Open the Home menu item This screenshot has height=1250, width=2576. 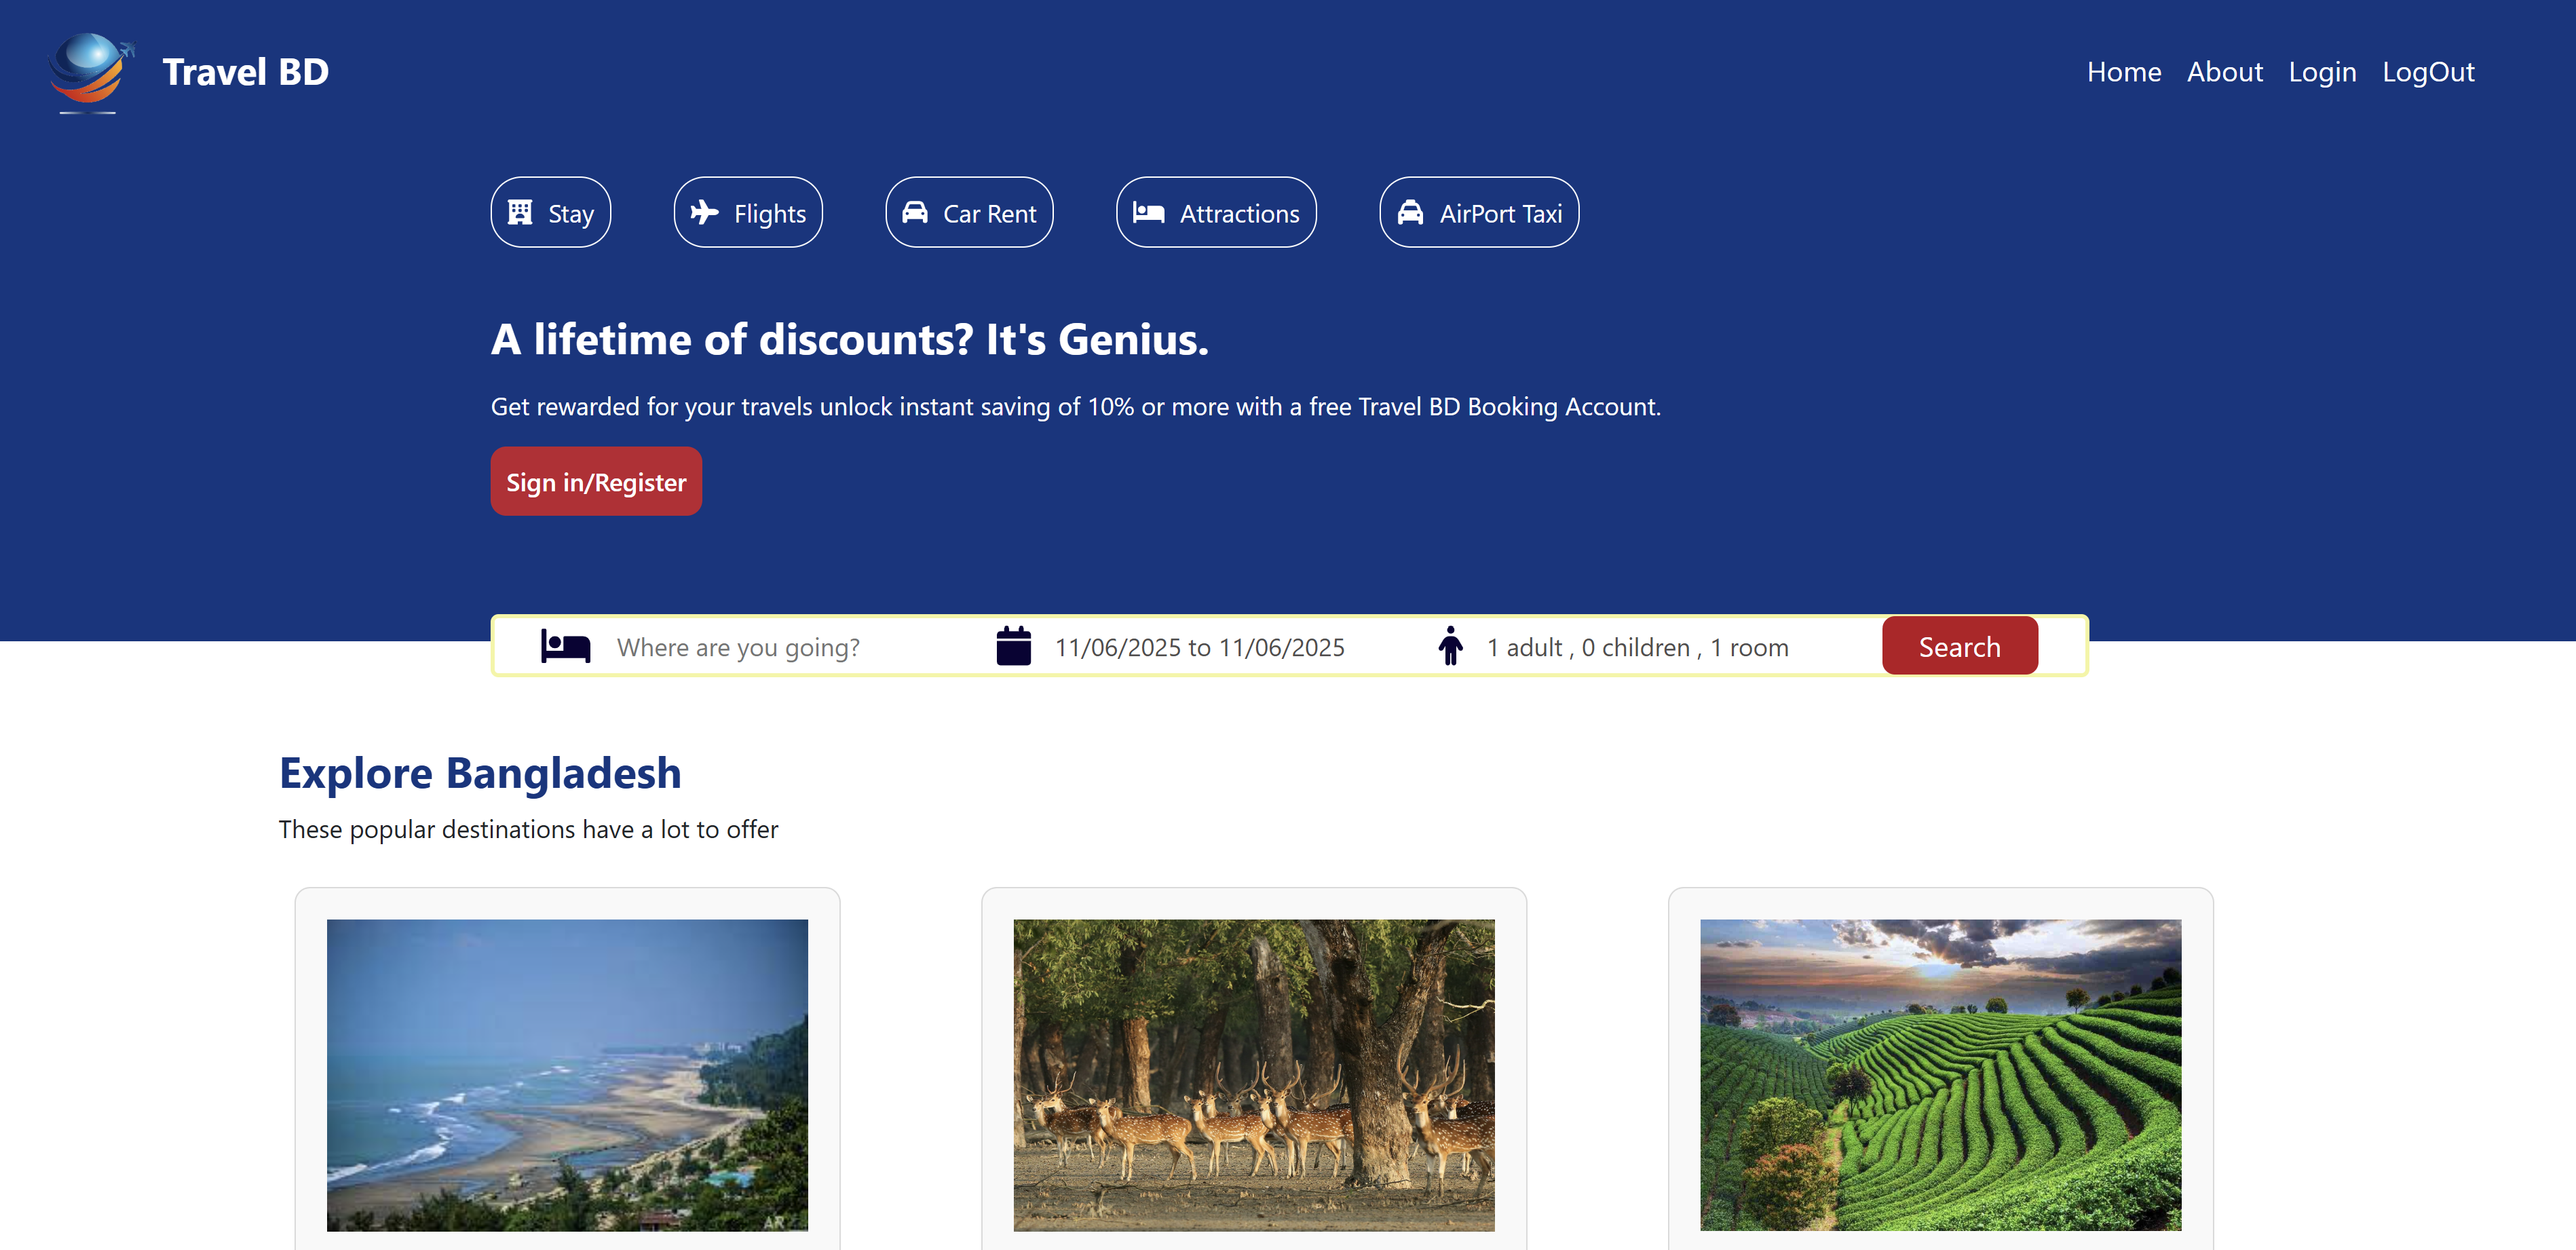[x=2124, y=71]
